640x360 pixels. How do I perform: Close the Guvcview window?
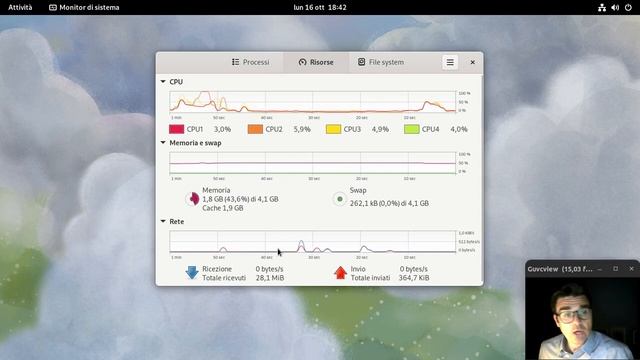click(631, 269)
